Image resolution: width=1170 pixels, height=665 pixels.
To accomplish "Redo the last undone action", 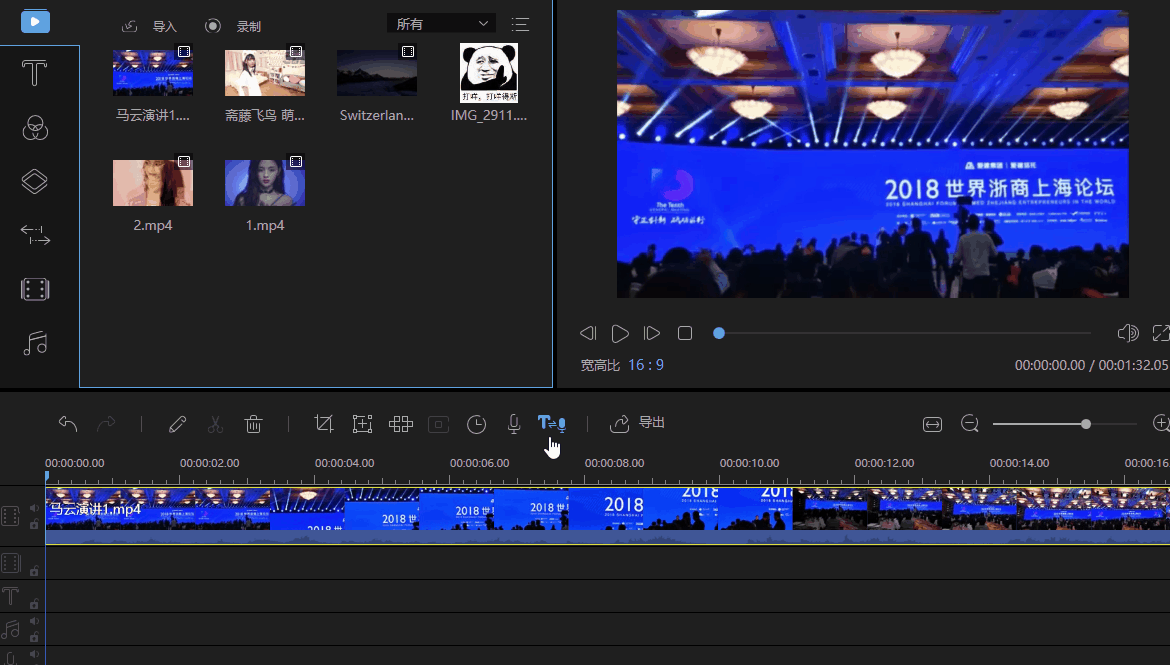I will click(106, 424).
